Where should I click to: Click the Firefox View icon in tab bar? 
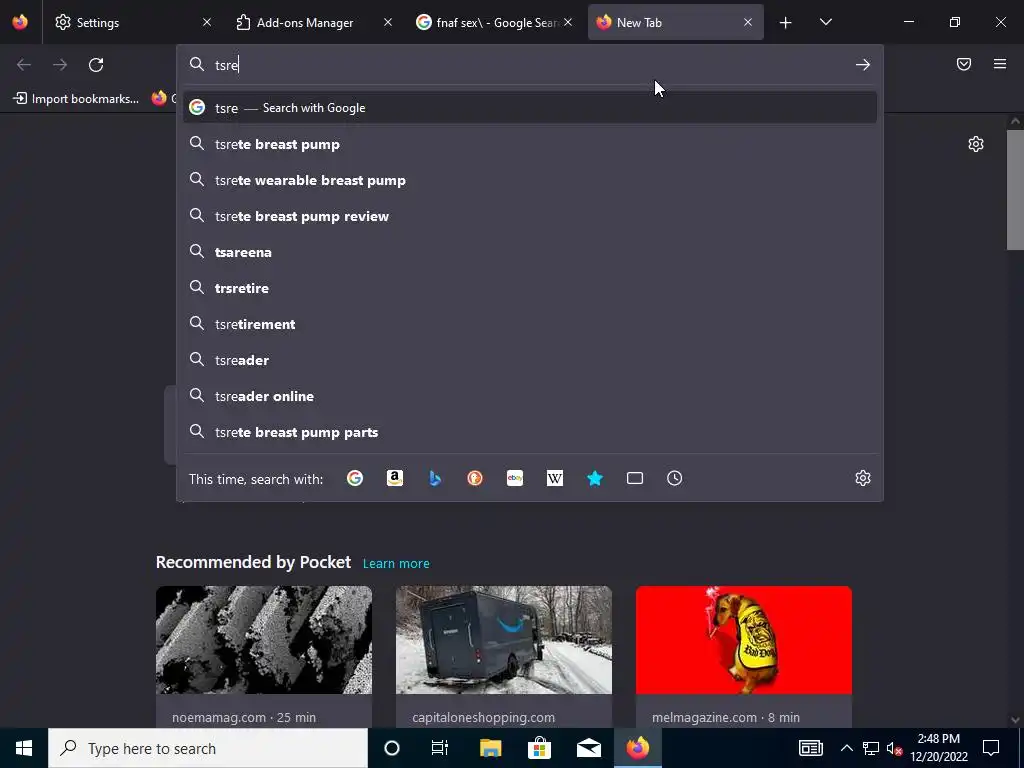[x=20, y=22]
